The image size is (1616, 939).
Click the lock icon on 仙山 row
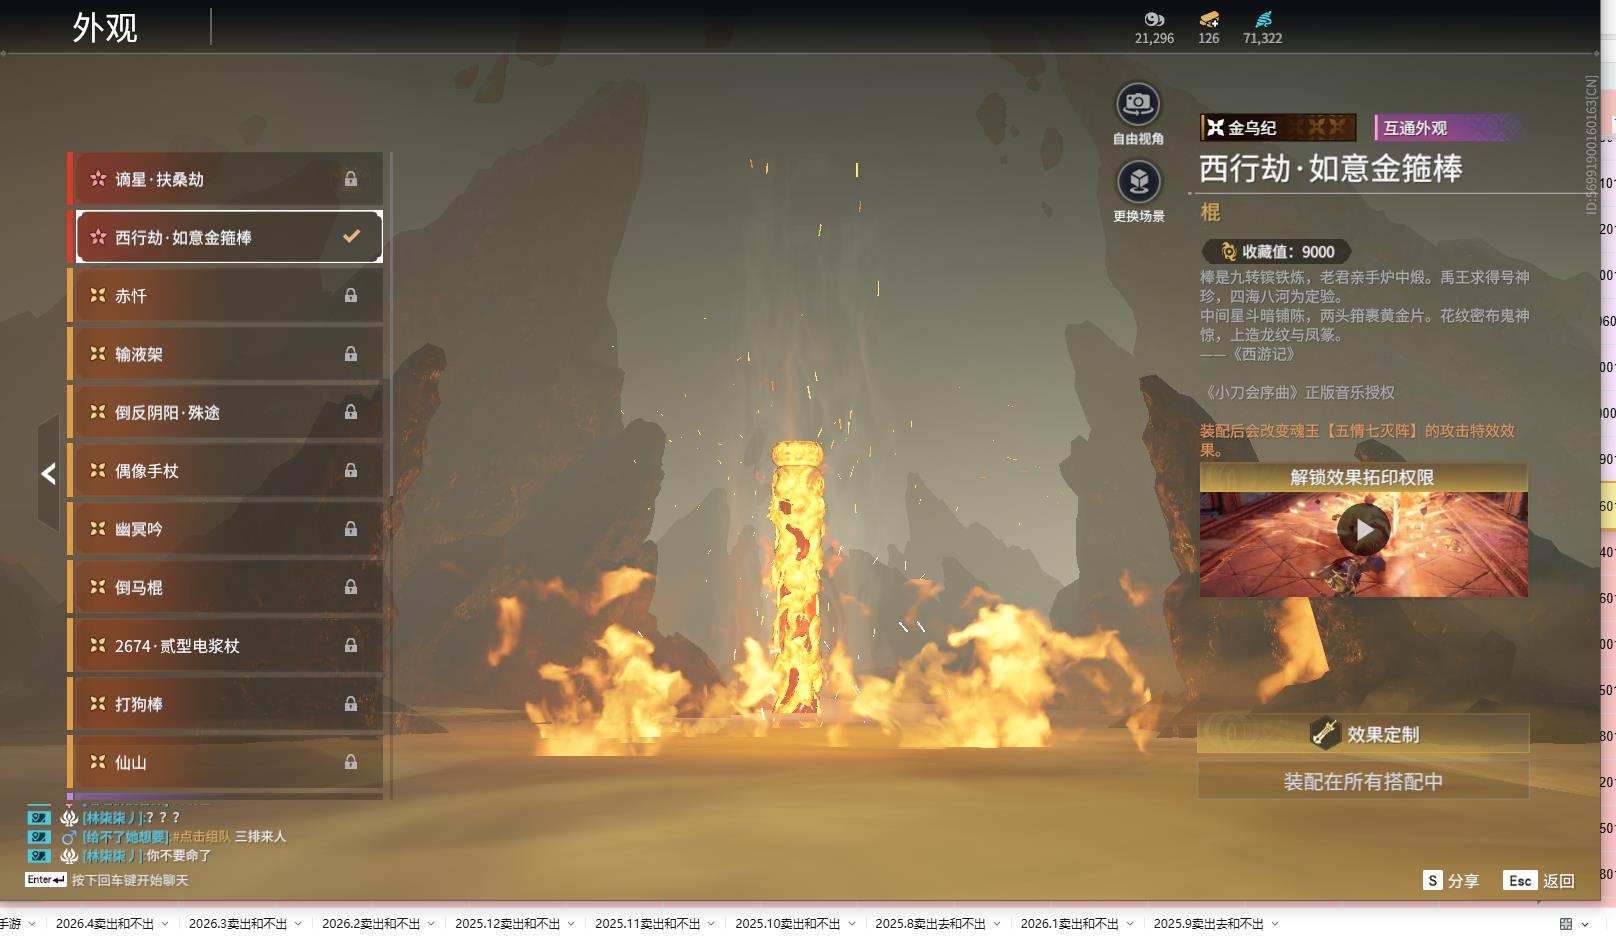coord(351,762)
